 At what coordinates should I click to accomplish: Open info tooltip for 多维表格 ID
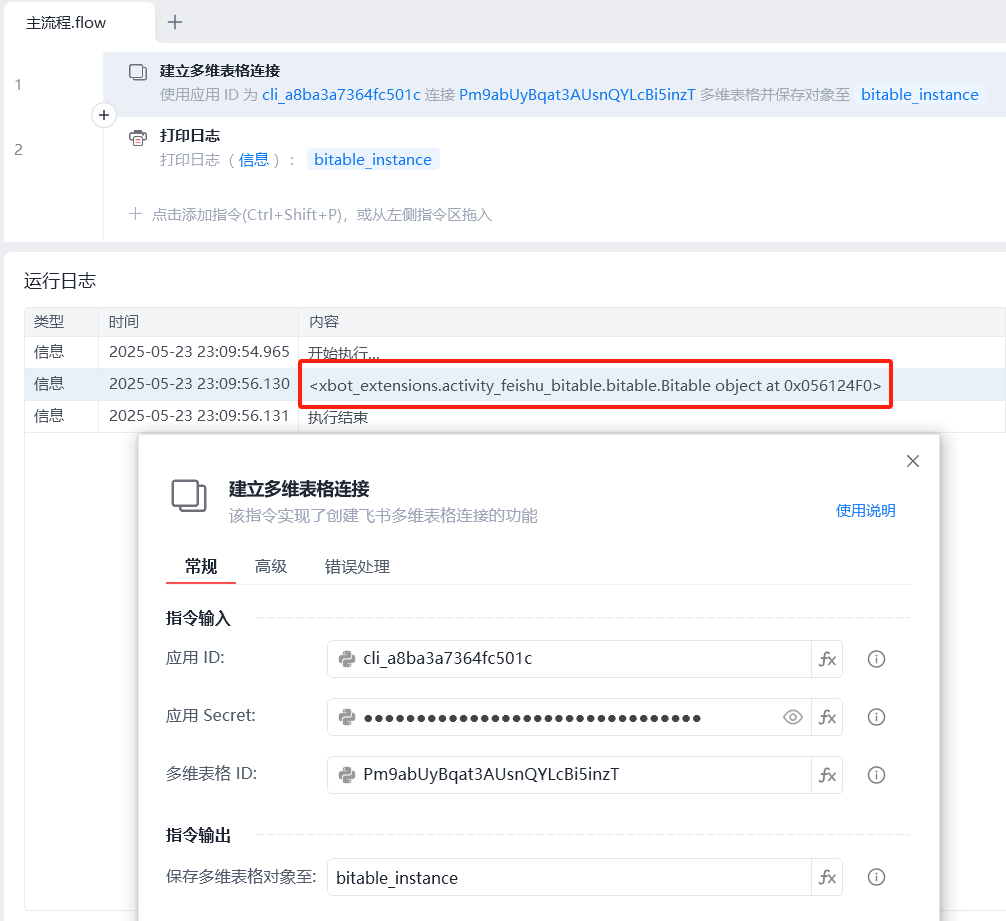877,775
